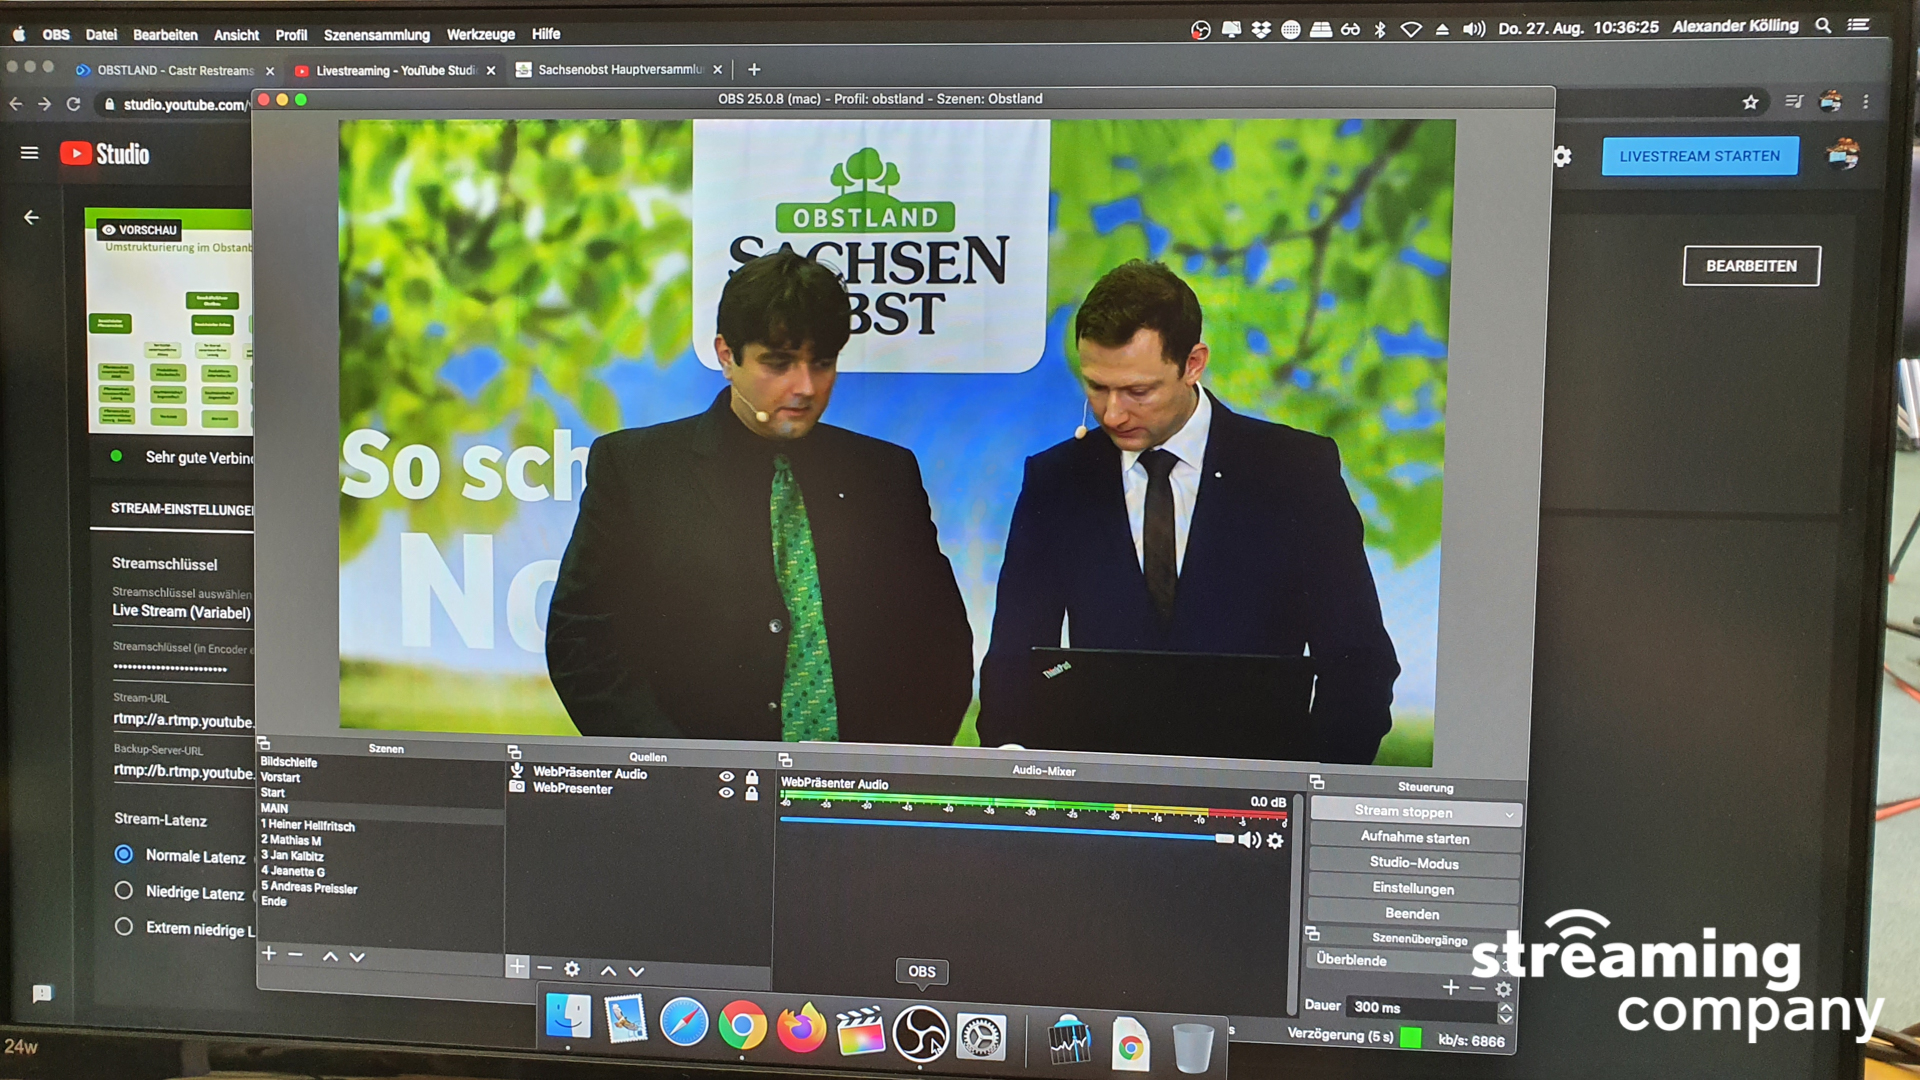
Task: Increase or decrease Dauer stepper arrows
Action: (1505, 1012)
